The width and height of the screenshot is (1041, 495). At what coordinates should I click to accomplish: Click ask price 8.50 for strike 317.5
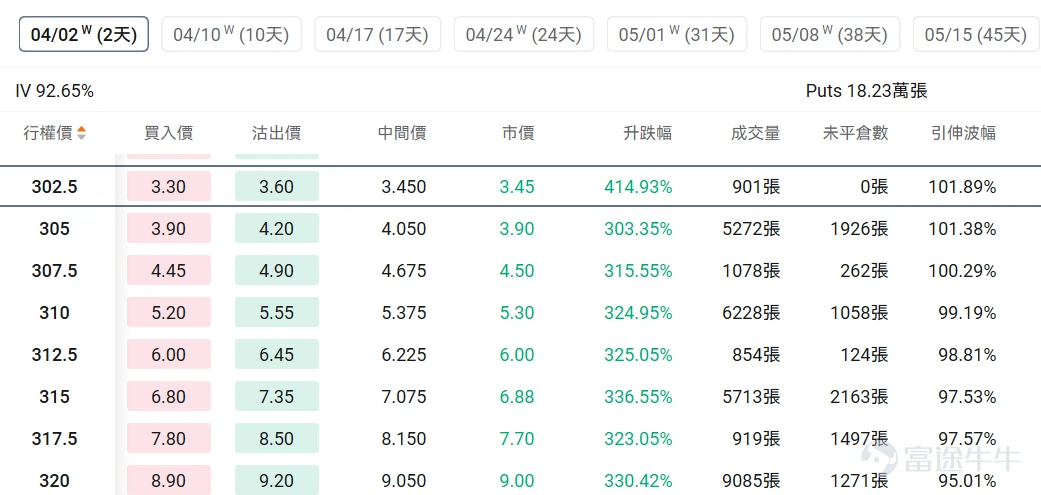pos(277,439)
